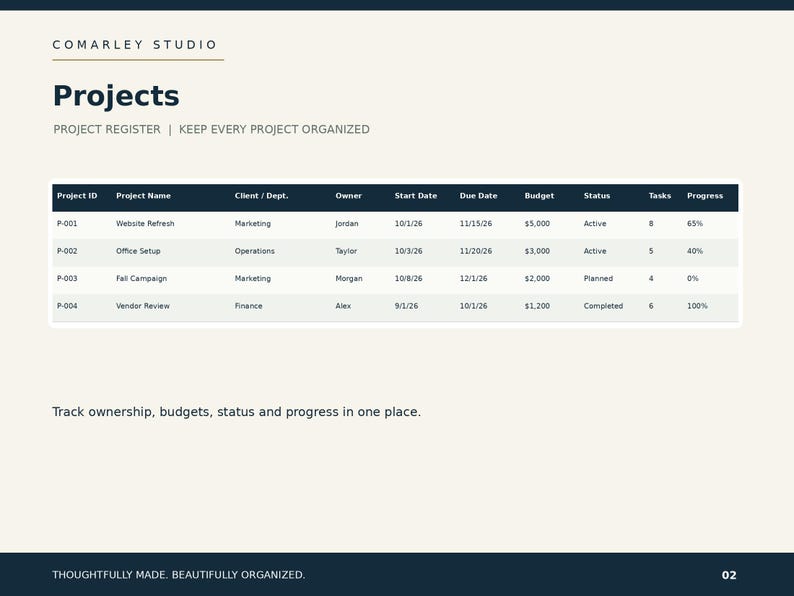Select due date 12/1/26
This screenshot has width=794, height=596.
pos(473,279)
